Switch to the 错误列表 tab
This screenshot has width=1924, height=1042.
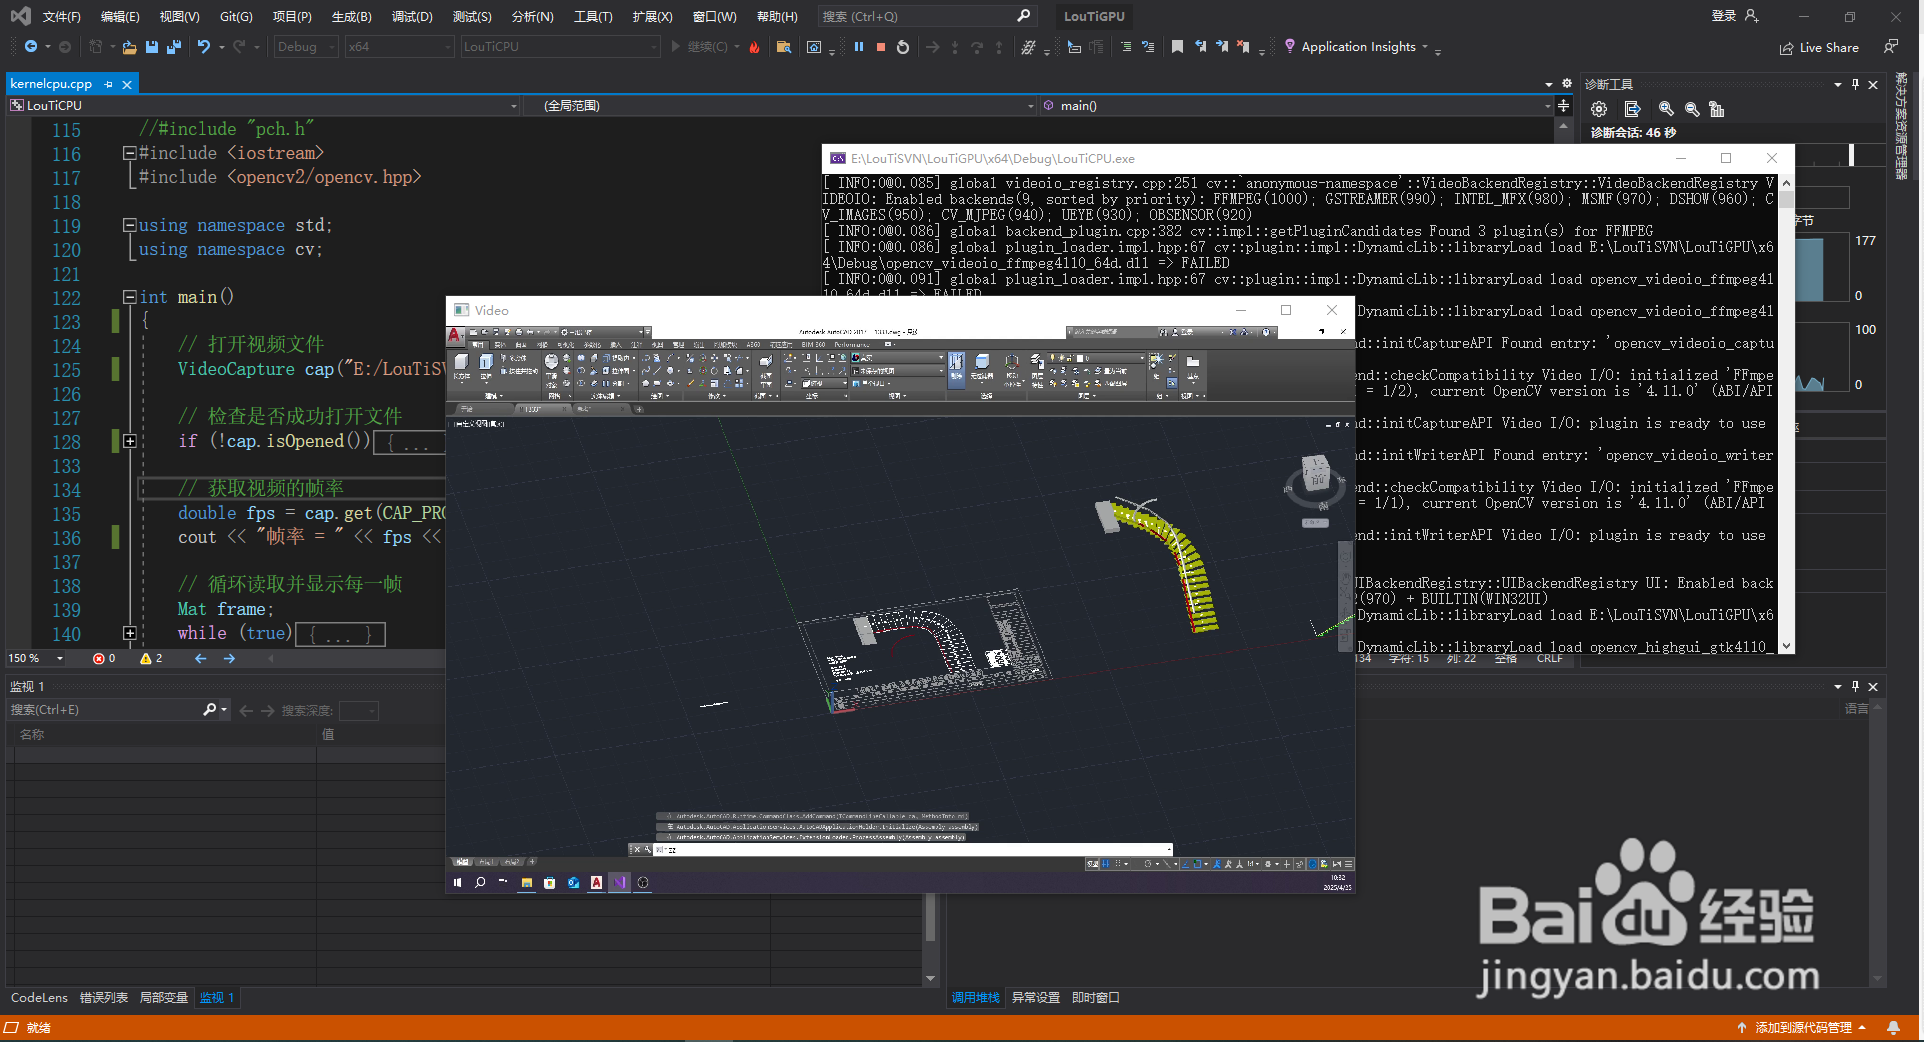[x=103, y=997]
